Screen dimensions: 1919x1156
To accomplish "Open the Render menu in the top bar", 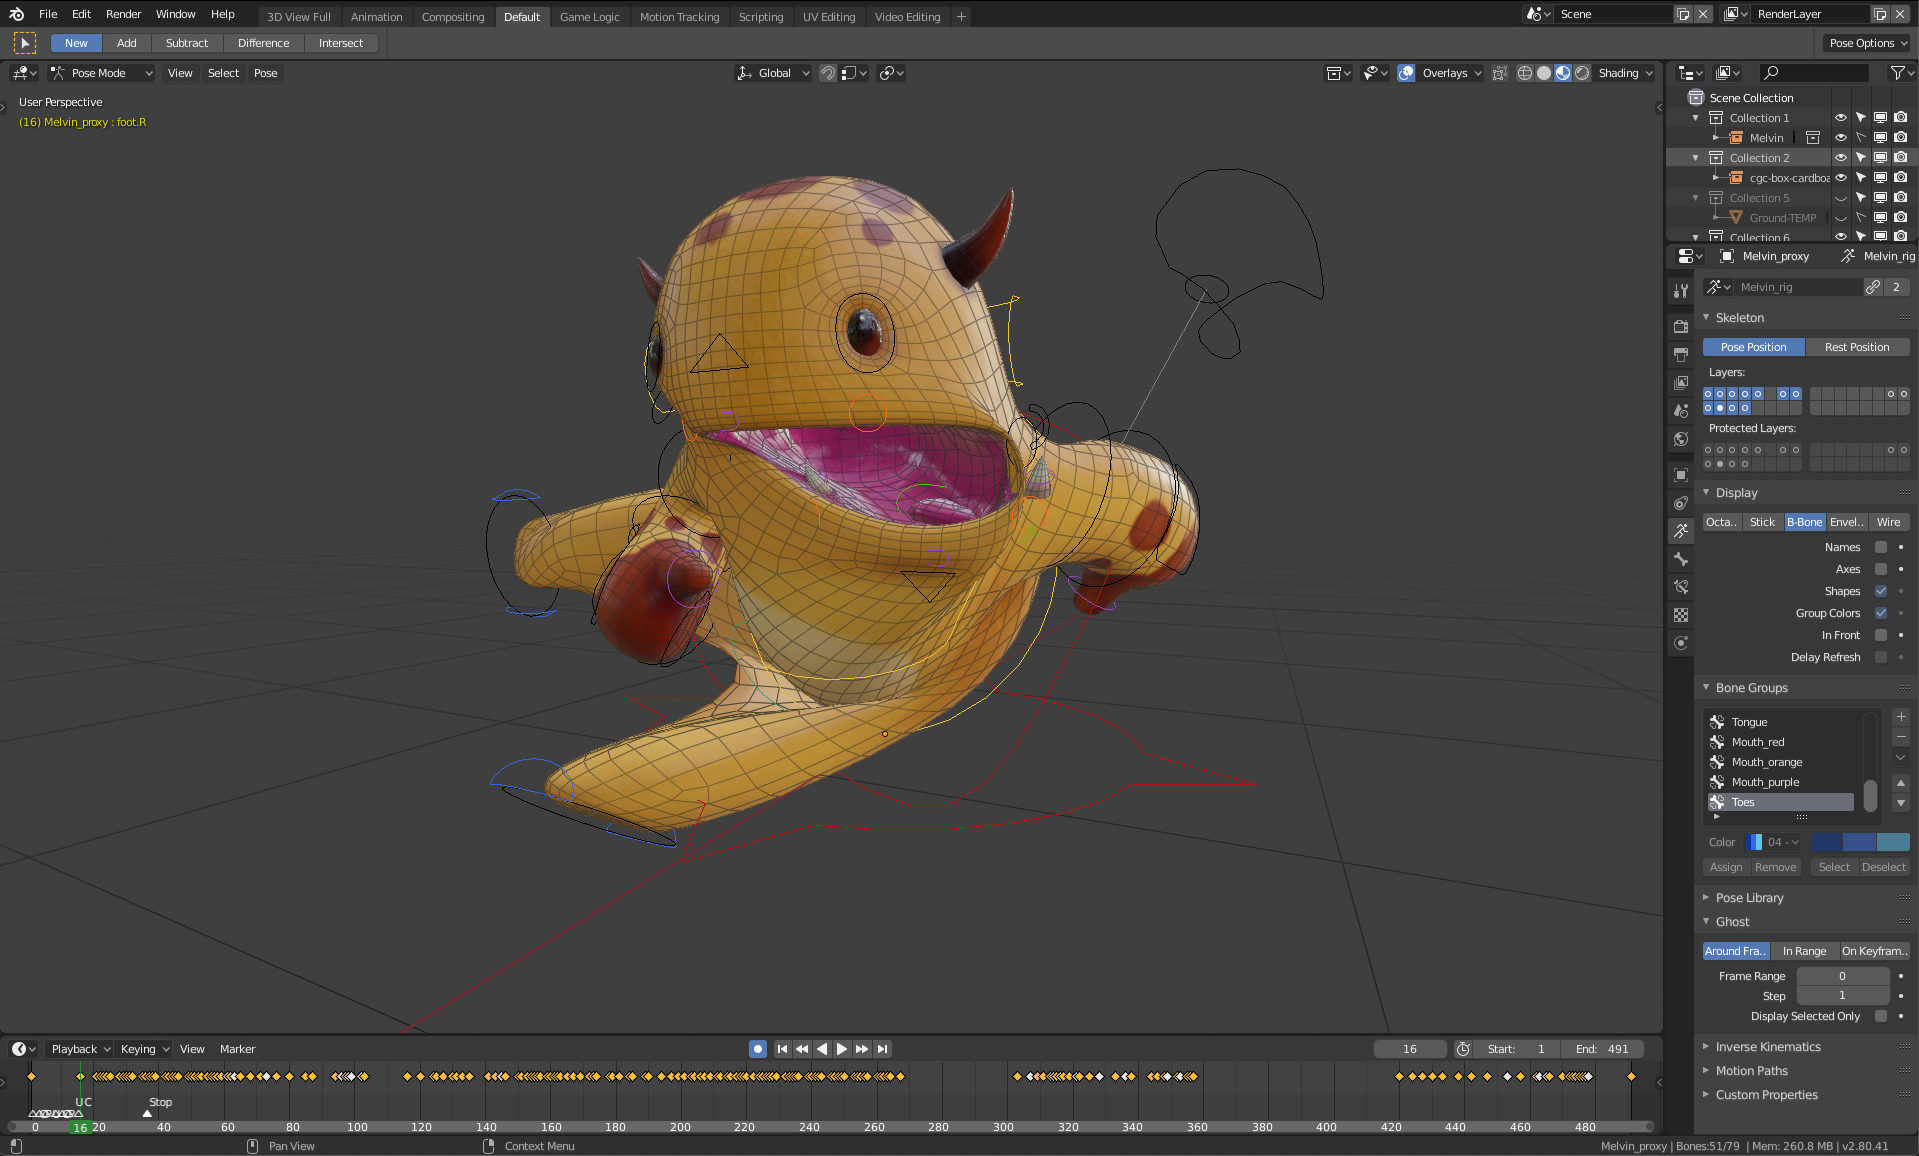I will [123, 14].
